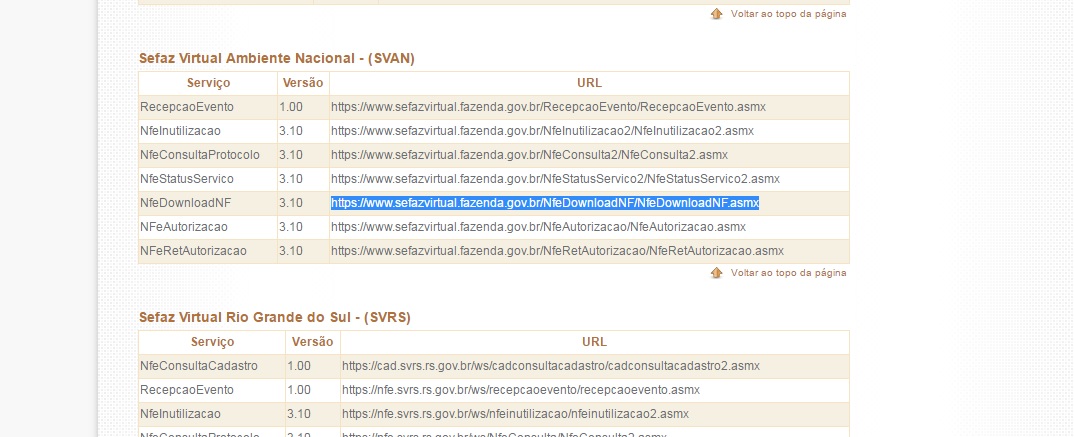Image resolution: width=1074 pixels, height=437 pixels.
Task: Select the SVAN 'RecepcaoEvento' service cell
Action: click(x=208, y=107)
